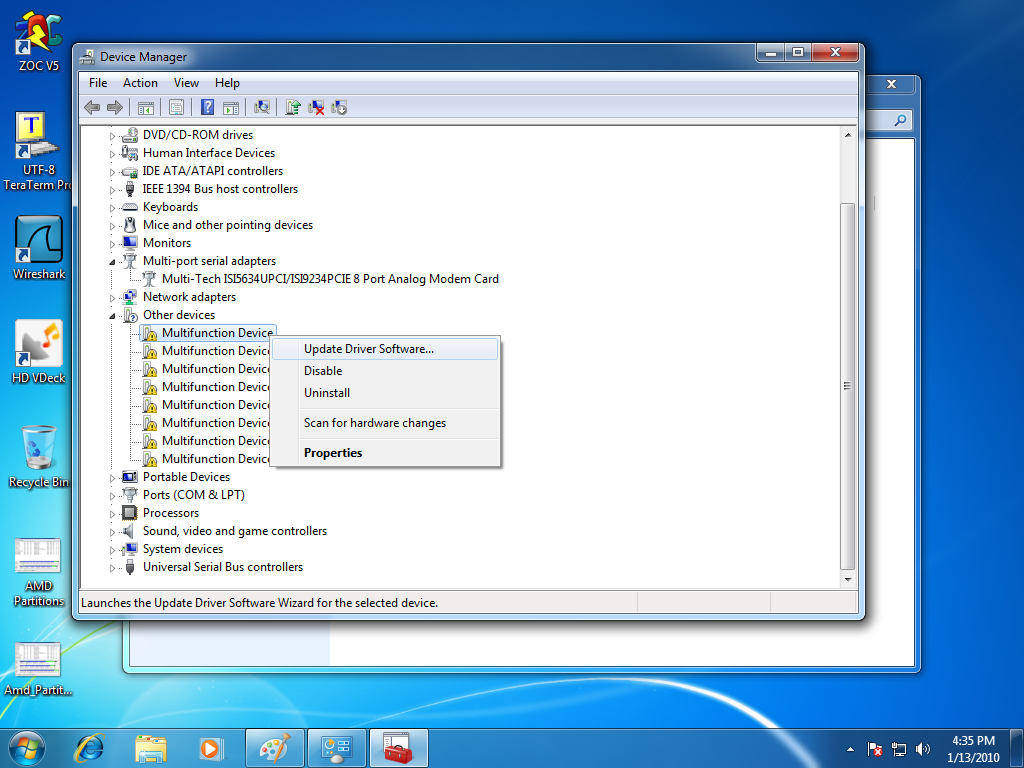Collapse the Other devices tree node

click(113, 315)
